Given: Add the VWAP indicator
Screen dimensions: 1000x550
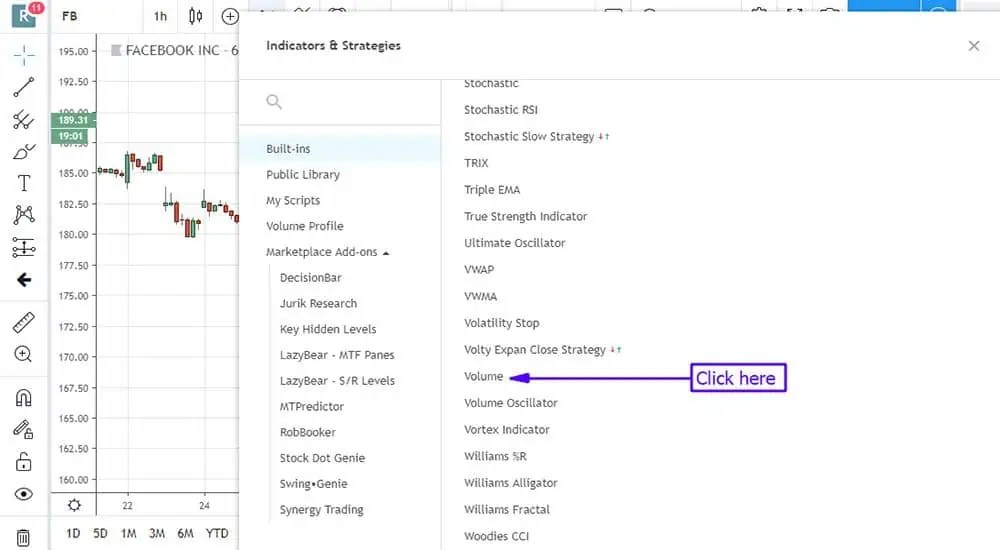Looking at the screenshot, I should tap(479, 270).
